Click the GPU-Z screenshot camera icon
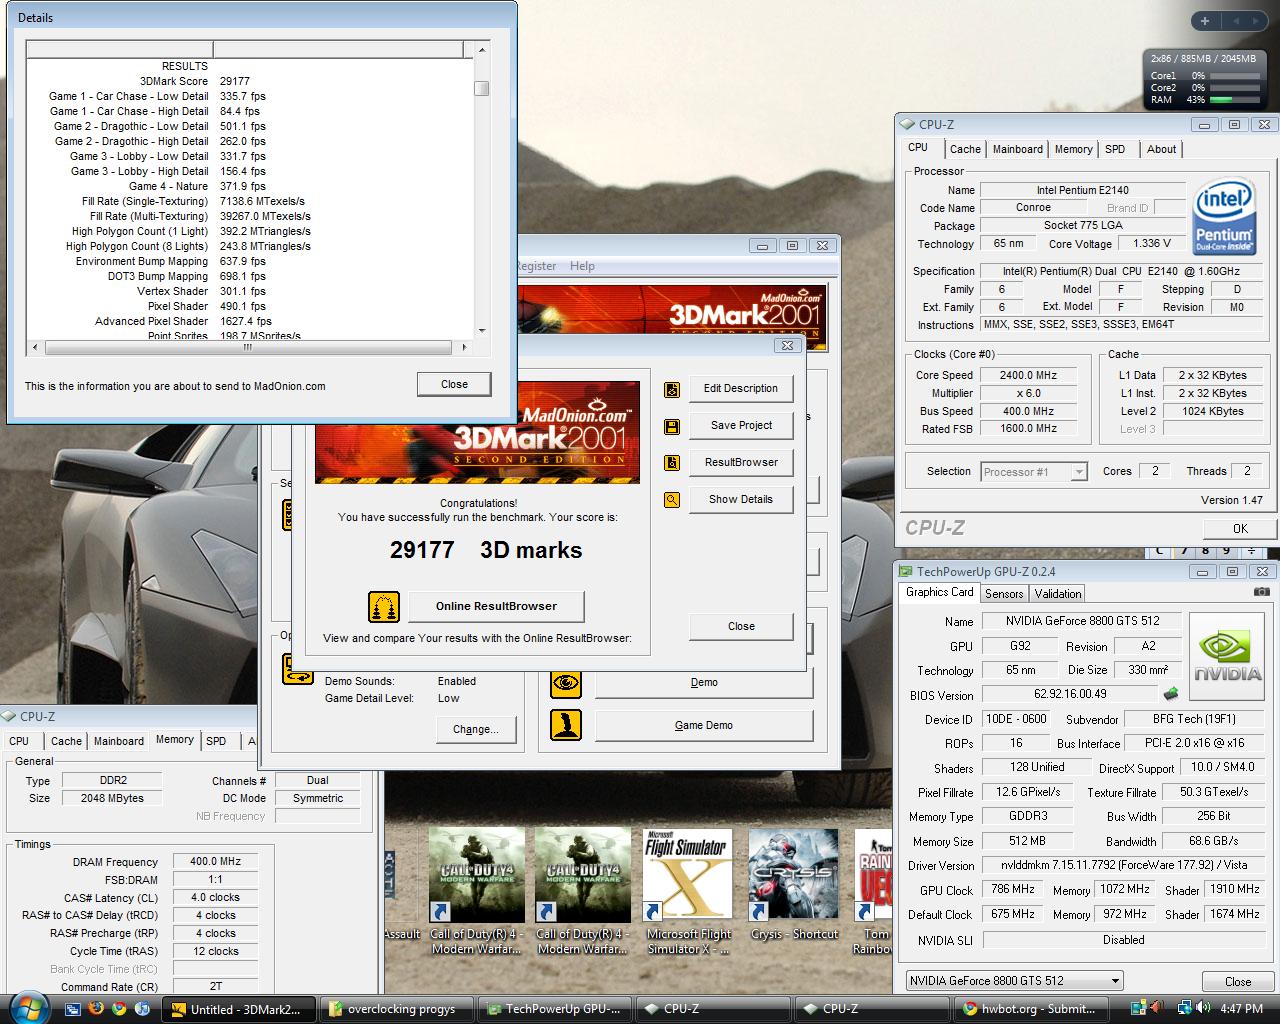Screen dimensions: 1280x1024 [x=1262, y=592]
